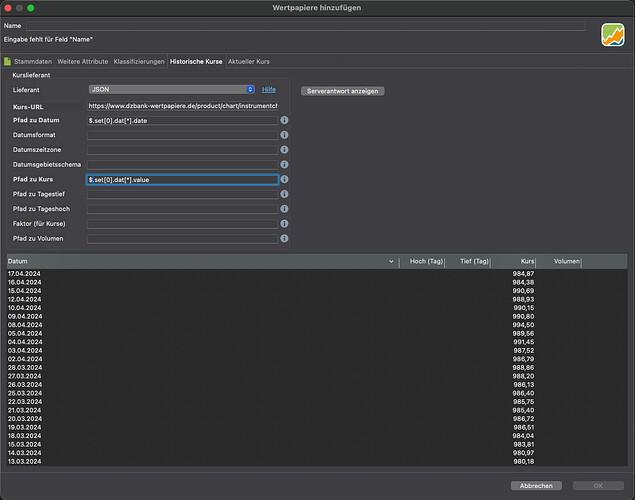The height and width of the screenshot is (500, 635).
Task: Select the row dated 02.04.2024
Action: [317, 359]
